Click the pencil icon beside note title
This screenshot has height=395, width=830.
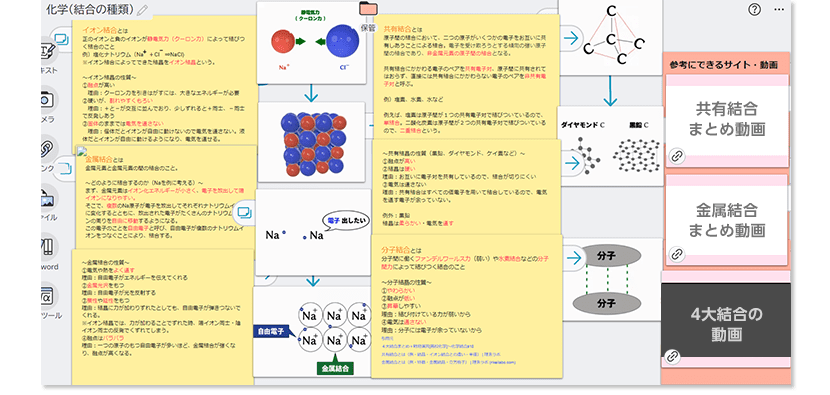142,10
